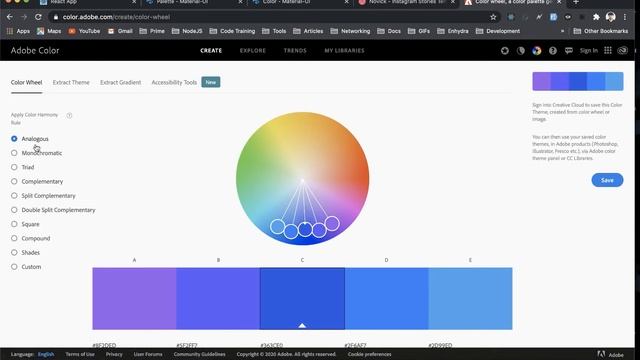Open a new browser tab with plus
Viewport: 640px width, 360px height.
576,2
